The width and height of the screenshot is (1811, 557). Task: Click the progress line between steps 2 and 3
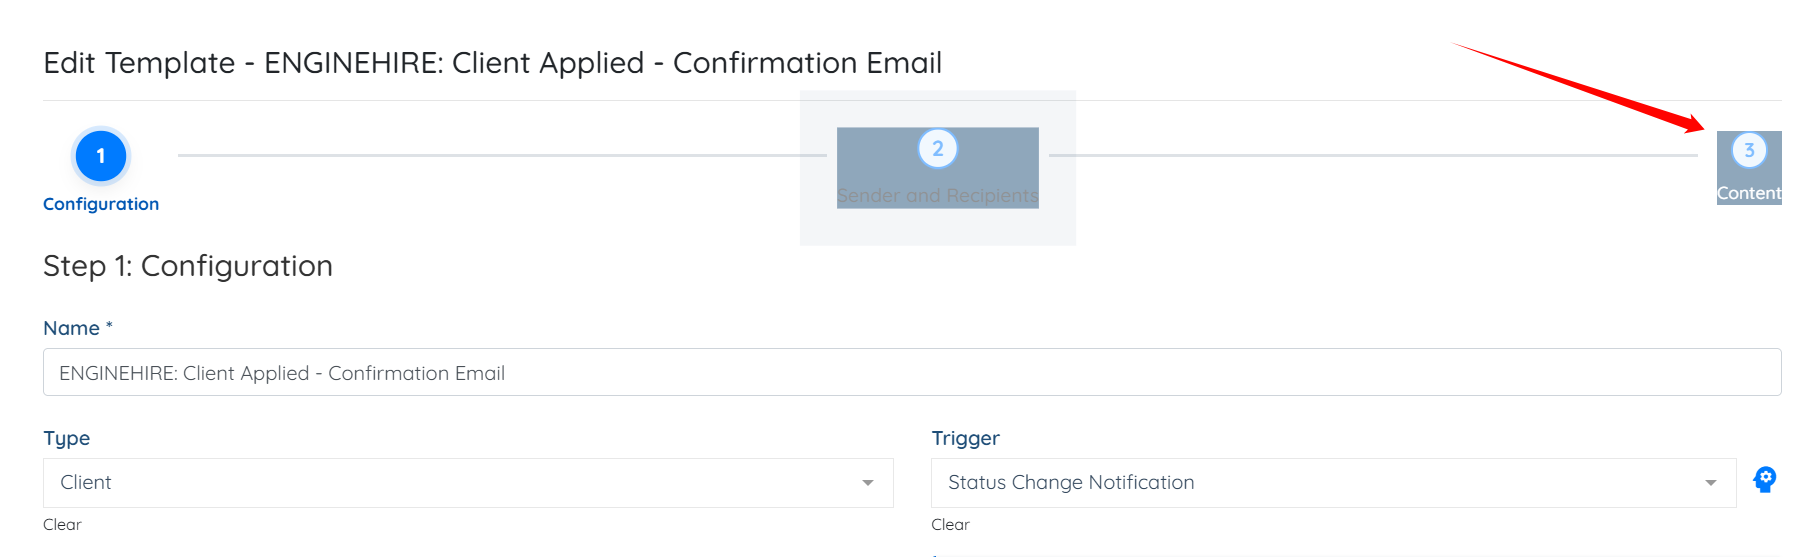click(x=1370, y=155)
